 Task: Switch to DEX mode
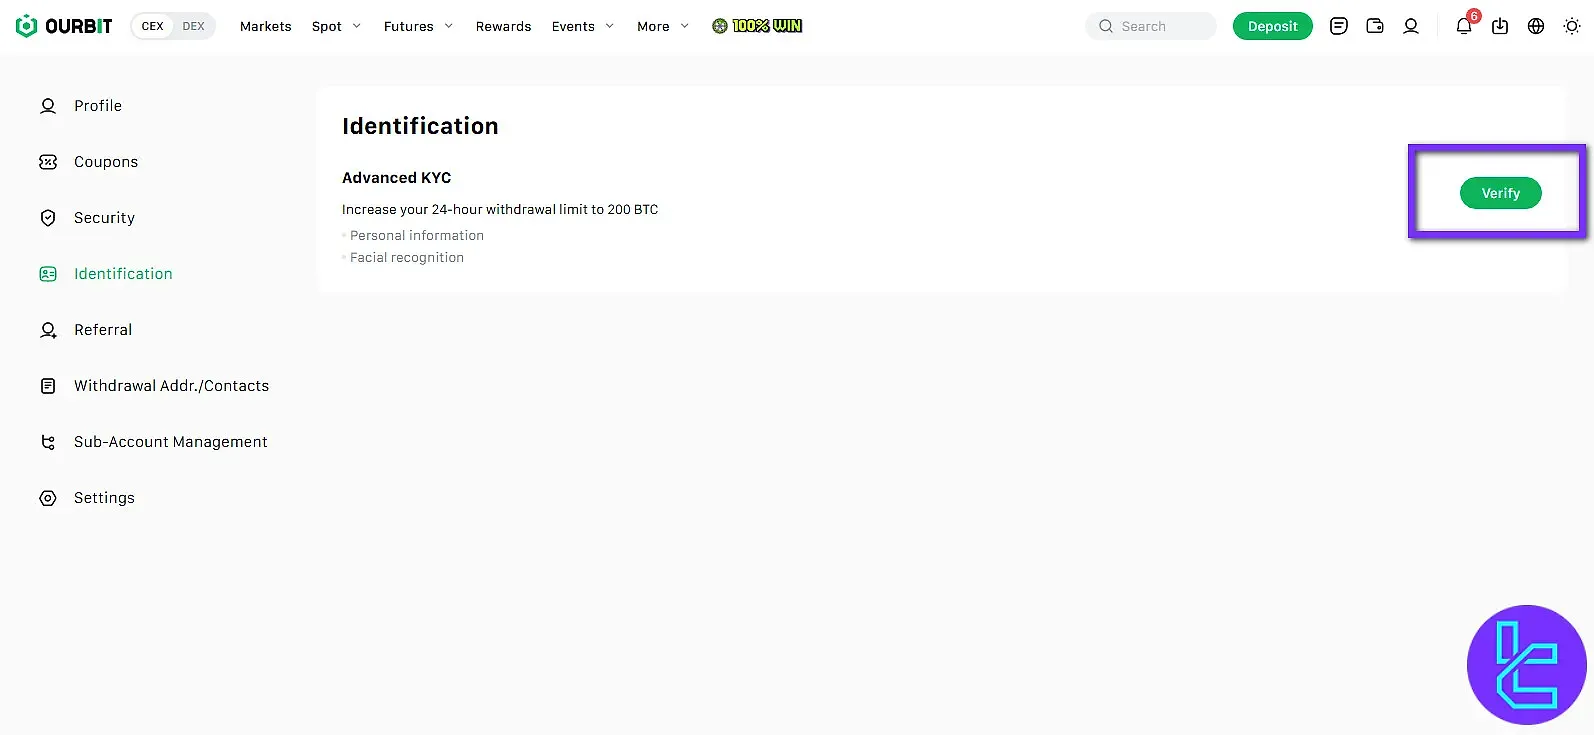click(193, 26)
